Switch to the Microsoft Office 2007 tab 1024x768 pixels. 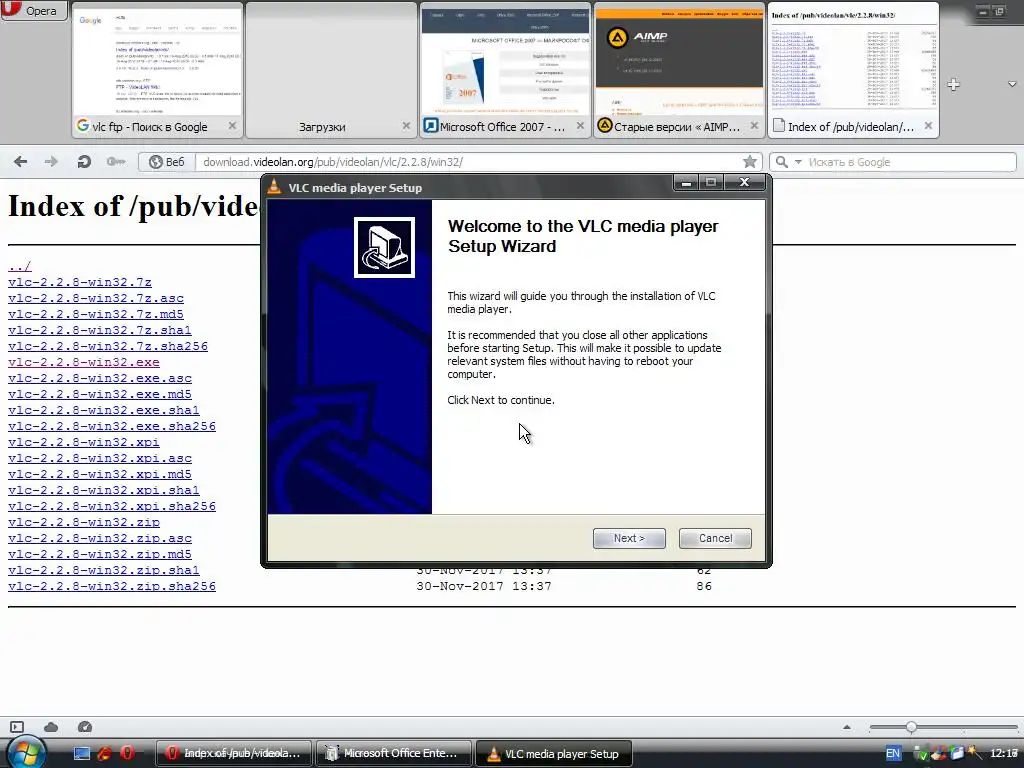pos(505,70)
